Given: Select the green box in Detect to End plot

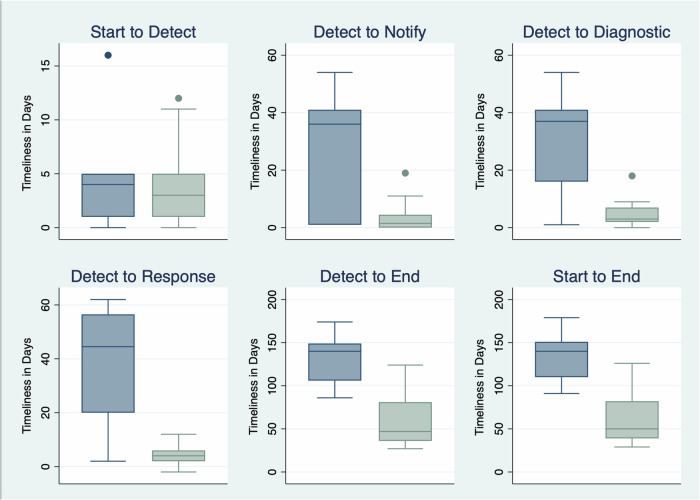Looking at the screenshot, I should 405,421.
